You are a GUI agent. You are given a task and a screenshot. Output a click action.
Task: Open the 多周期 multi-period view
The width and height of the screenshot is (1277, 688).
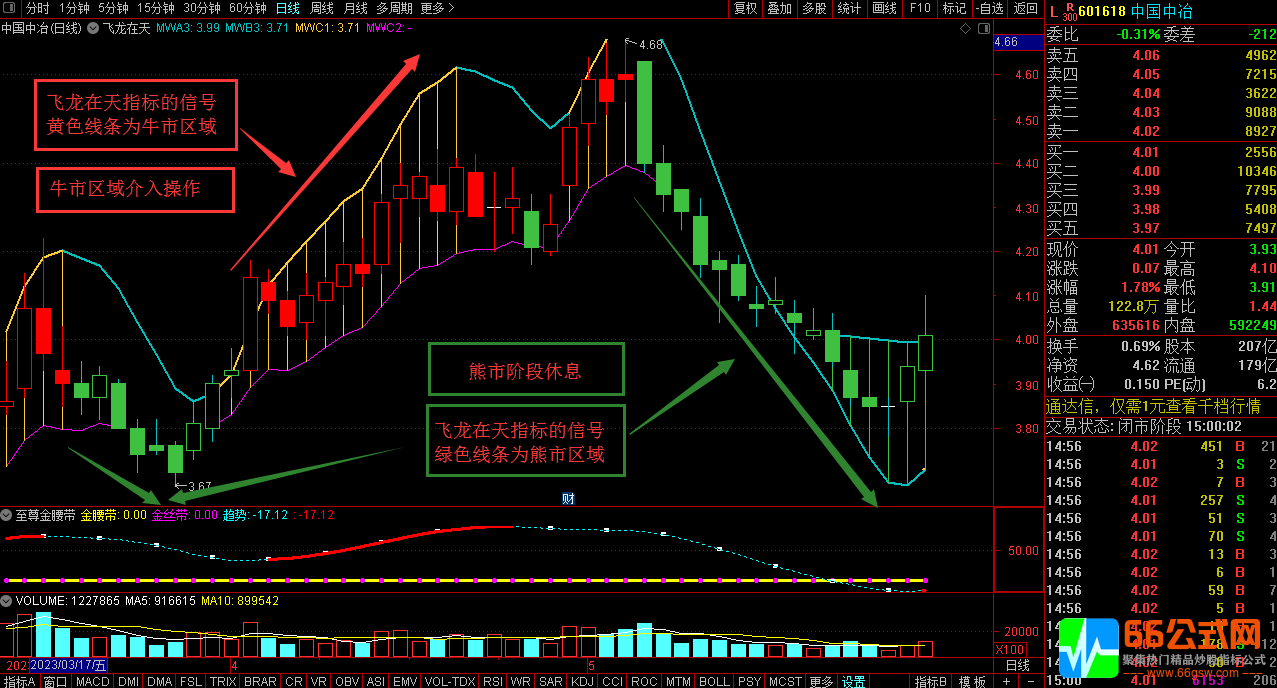click(394, 8)
